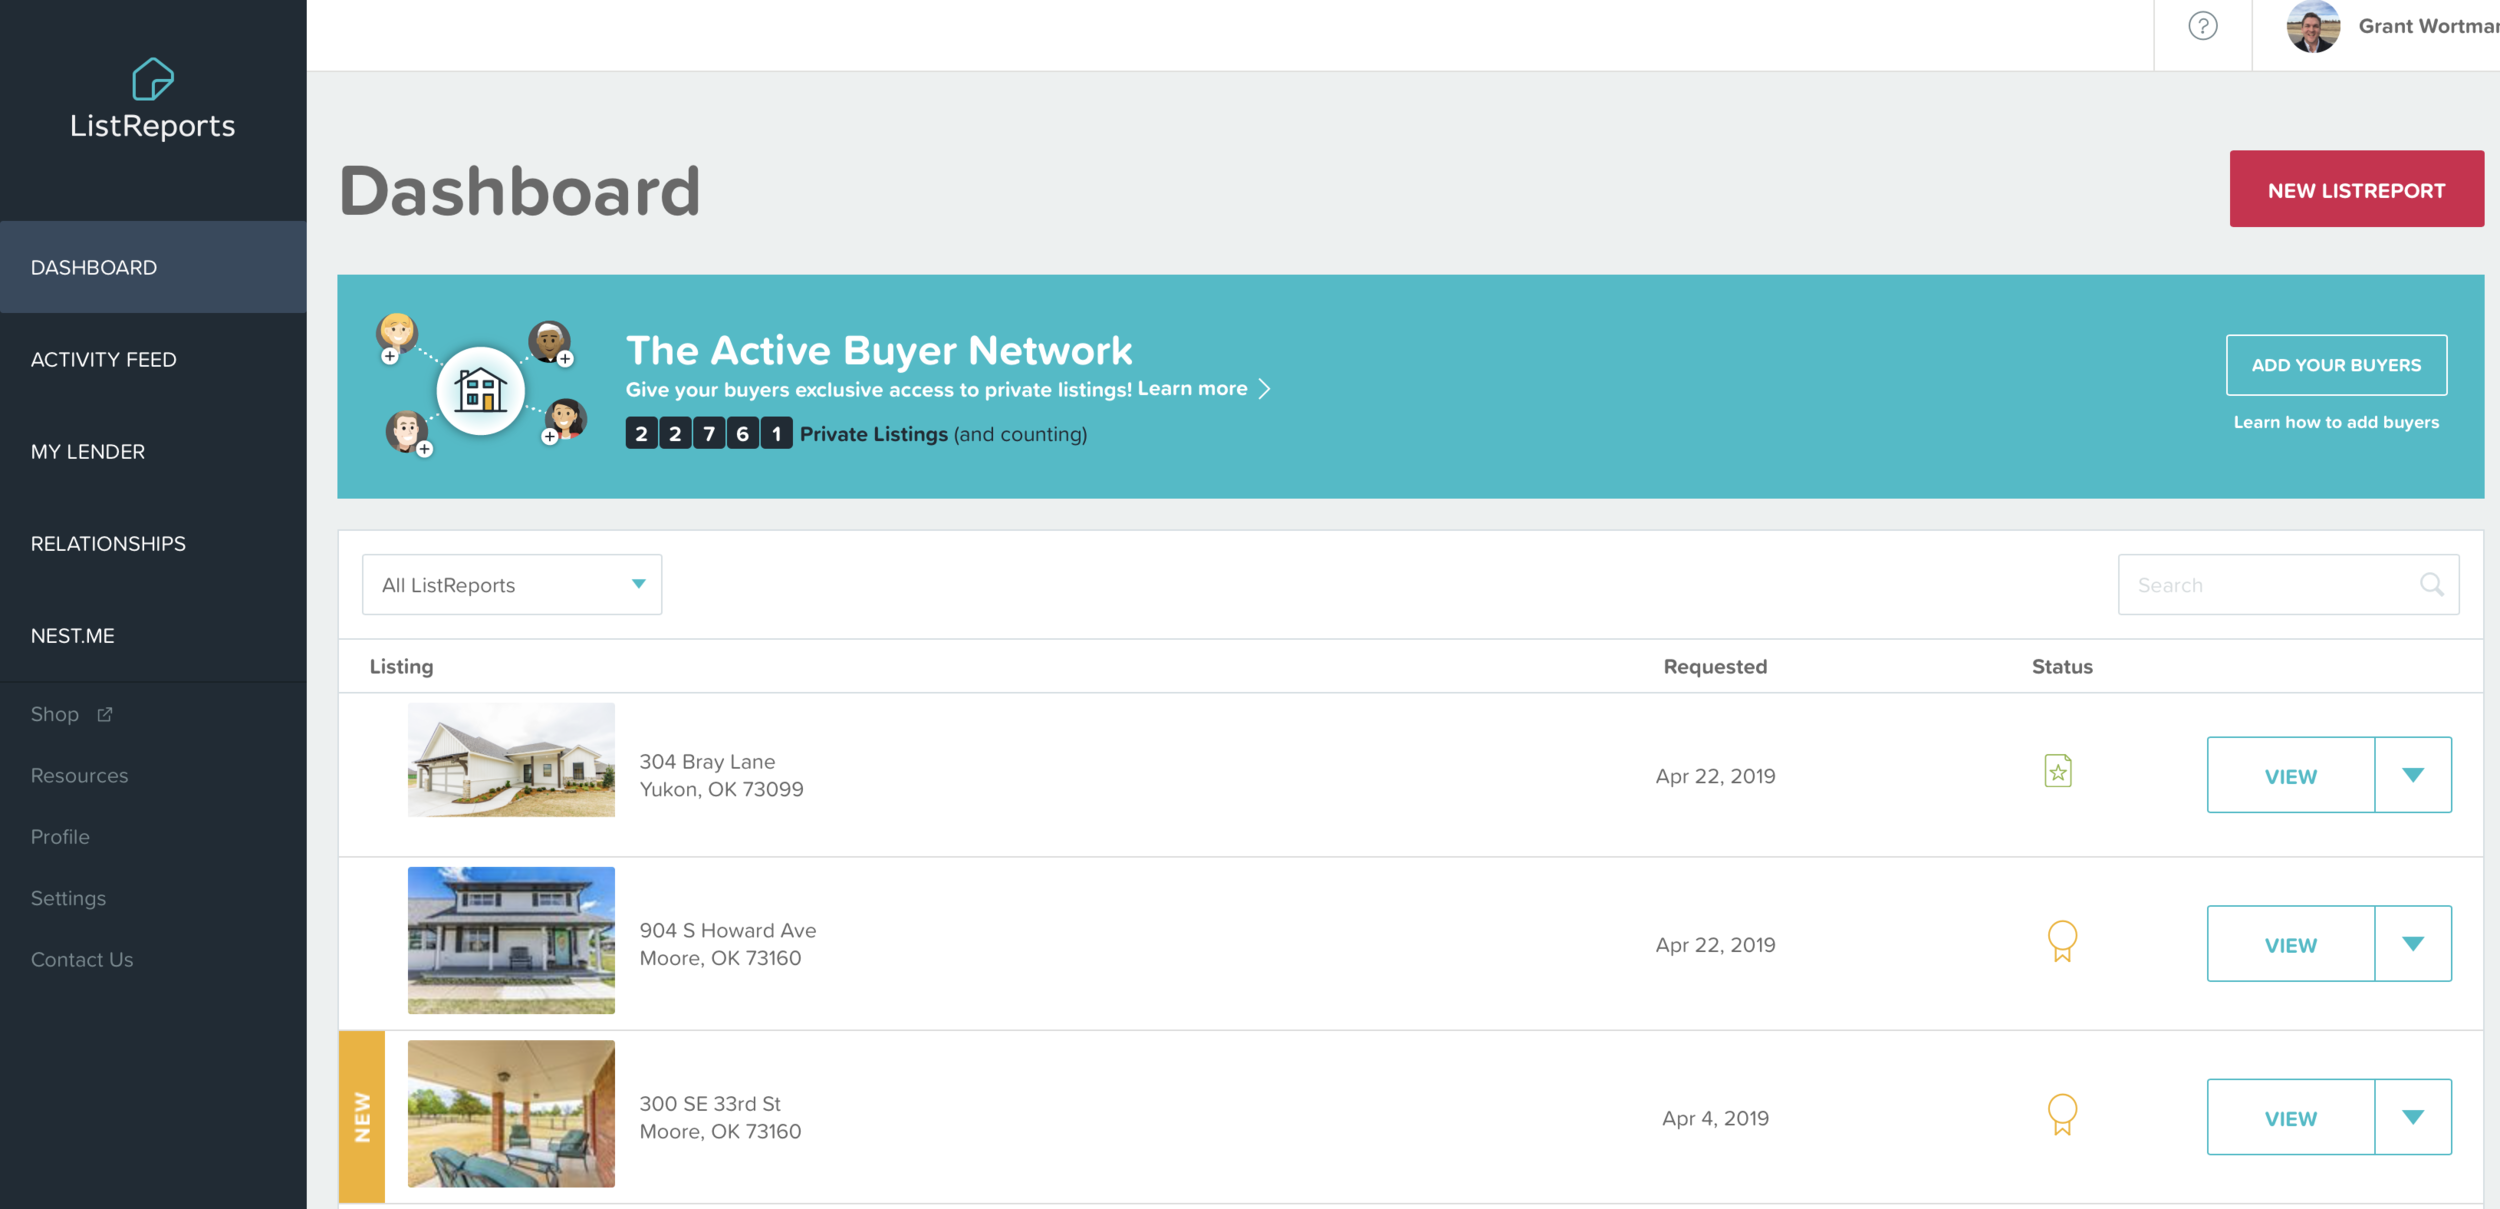
Task: Click the Add Your Buyers button
Action: [x=2336, y=365]
